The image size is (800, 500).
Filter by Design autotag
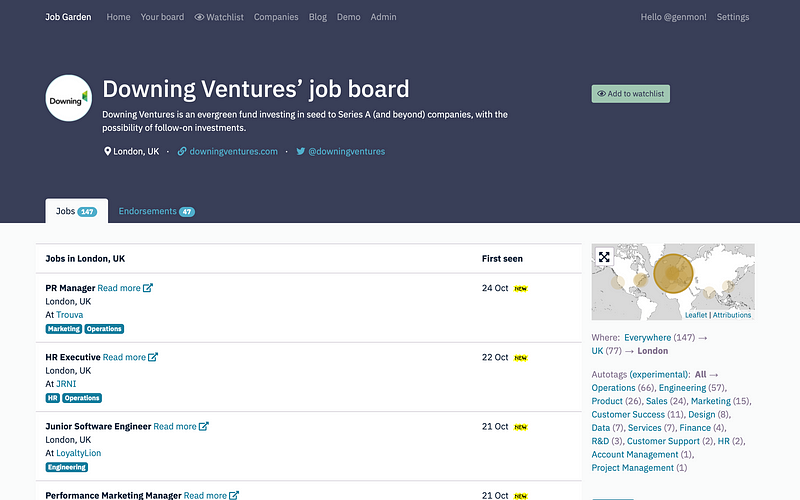[702, 414]
